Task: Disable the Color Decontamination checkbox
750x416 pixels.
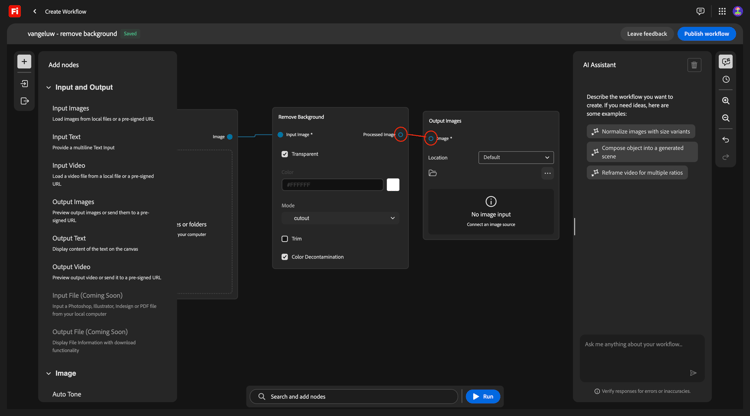Action: [x=285, y=257]
